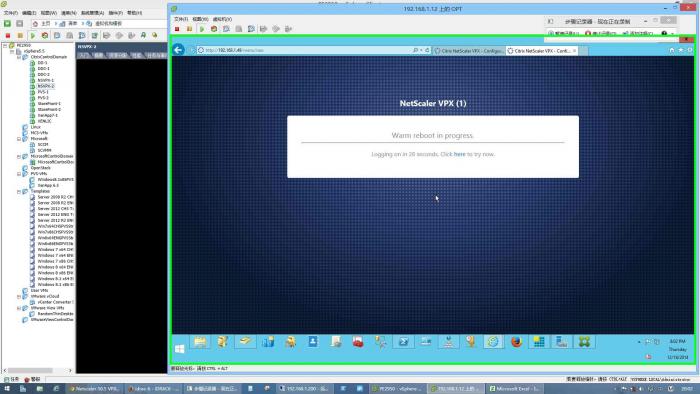Power off VM using console window's red stop icon

pyautogui.click(x=177, y=29)
